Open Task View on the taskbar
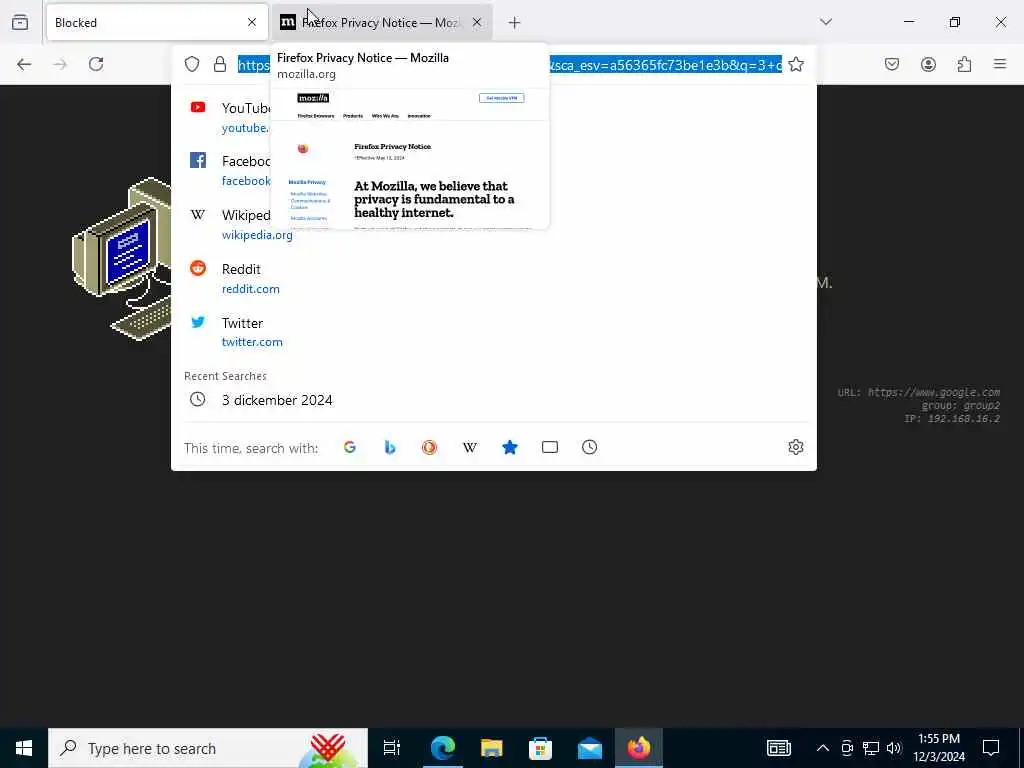Viewport: 1024px width, 768px height. pos(392,748)
